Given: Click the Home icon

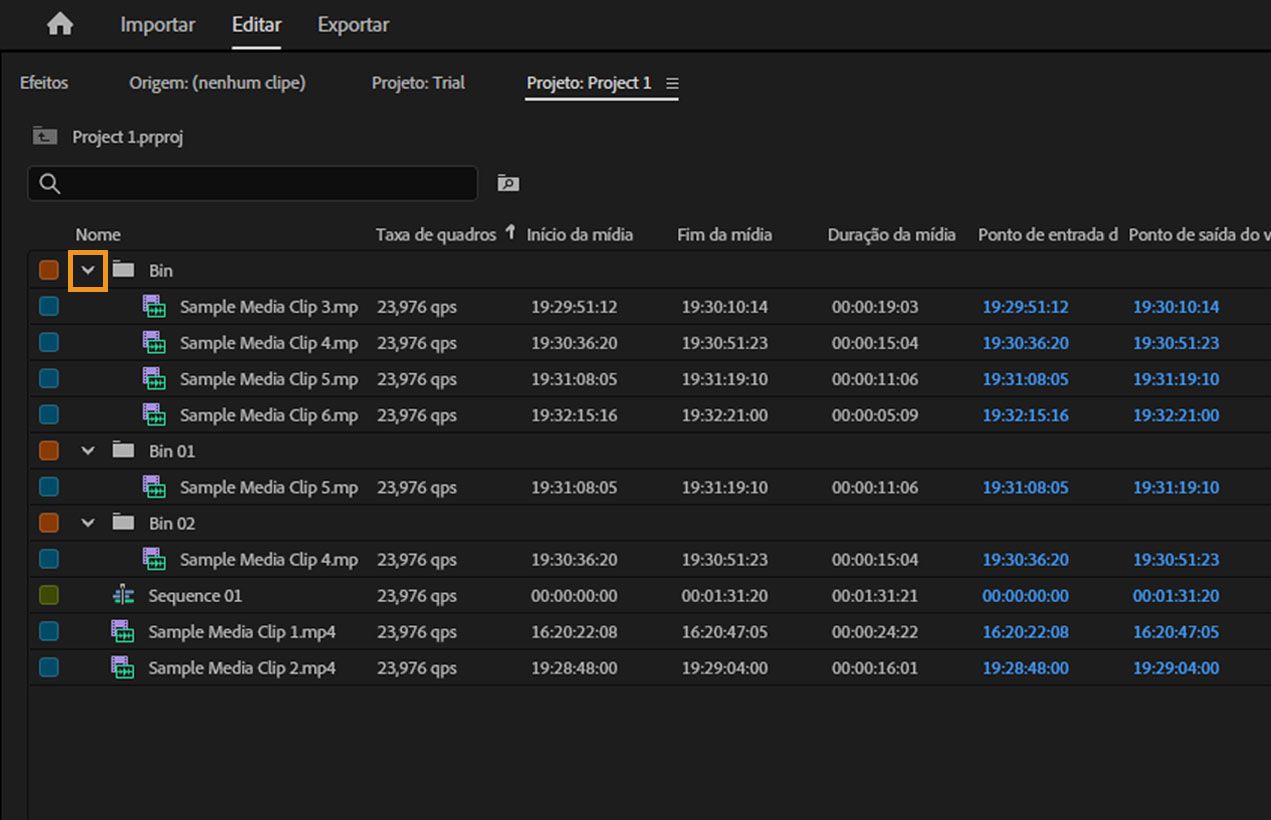Looking at the screenshot, I should [60, 25].
